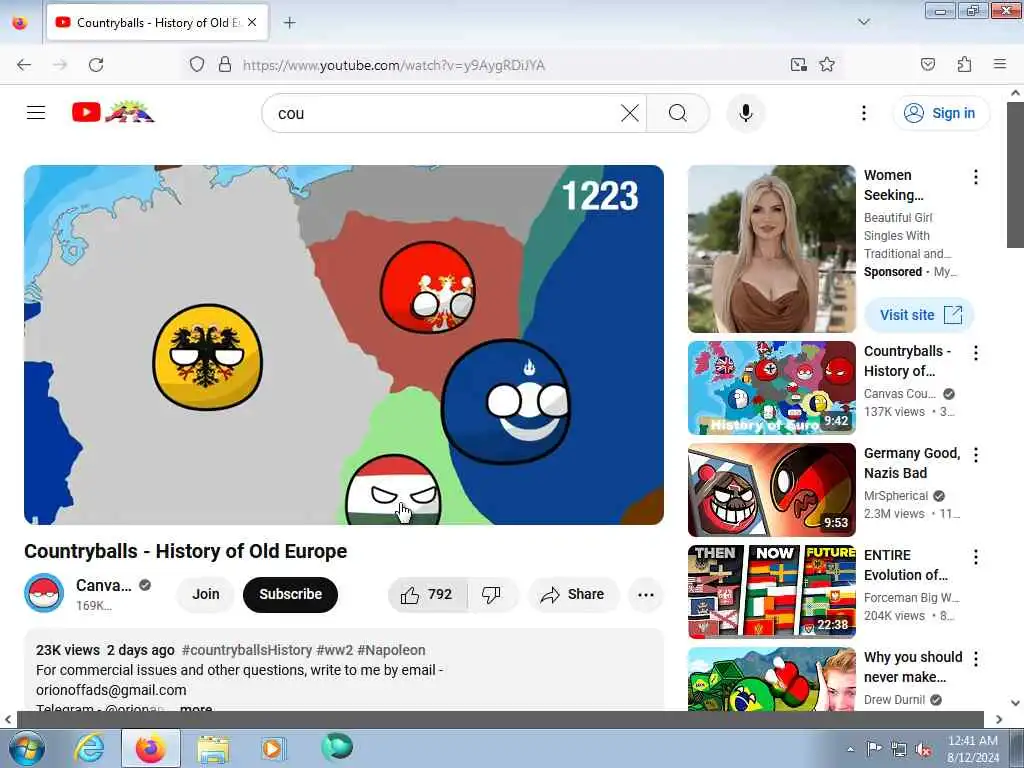Screen dimensions: 1024x768
Task: Open Firefox application menu
Action: point(999,65)
